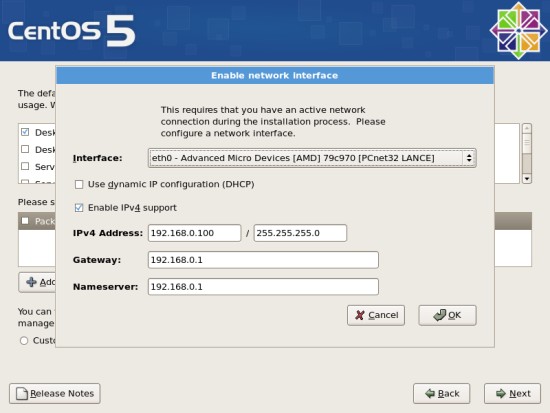Toggle the Server checkbox in background list

pos(25,166)
